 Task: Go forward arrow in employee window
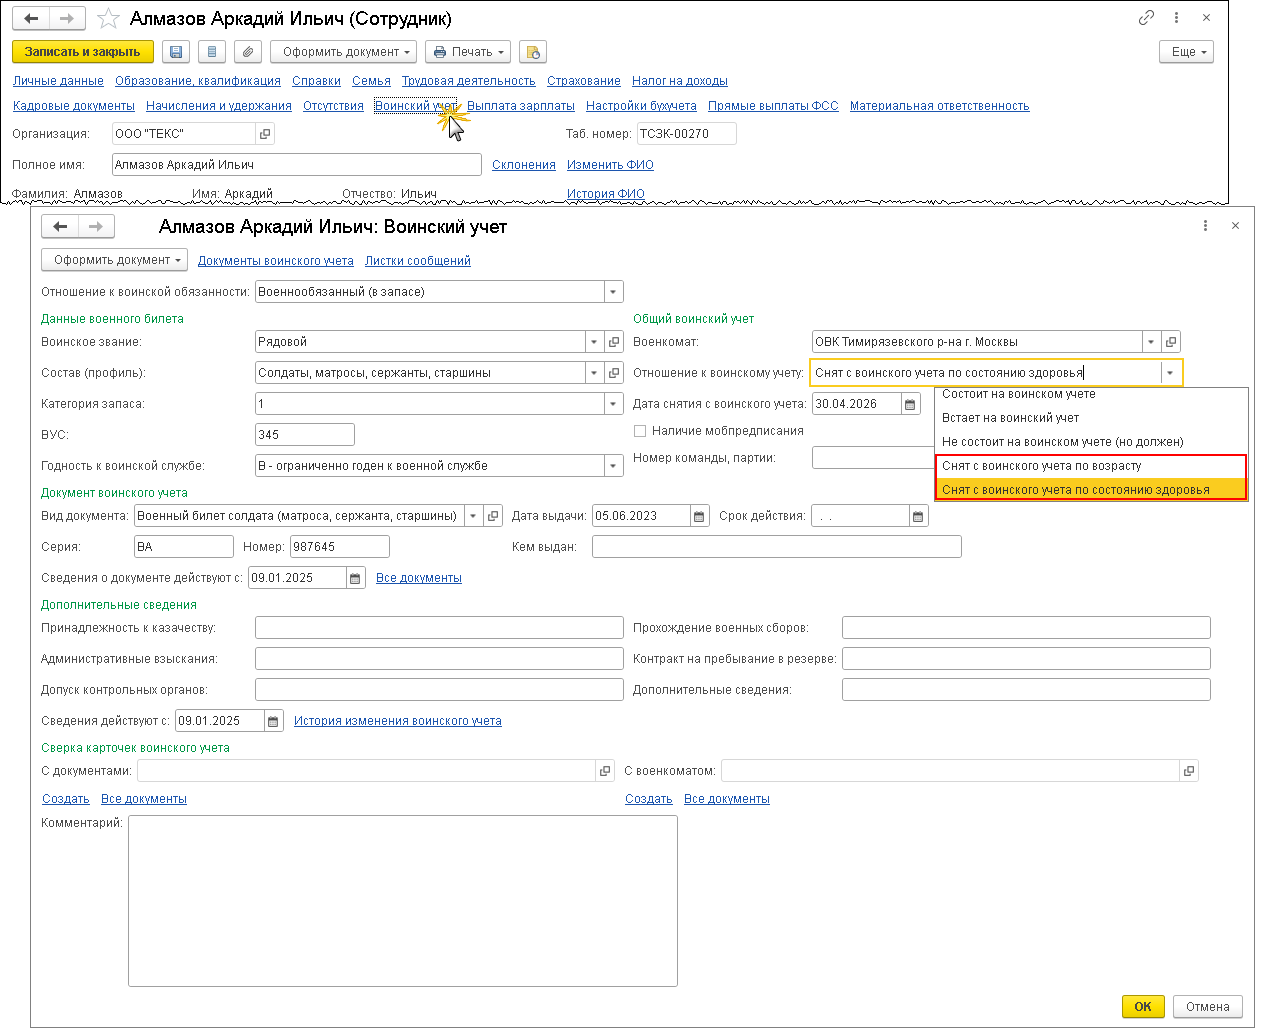point(67,19)
